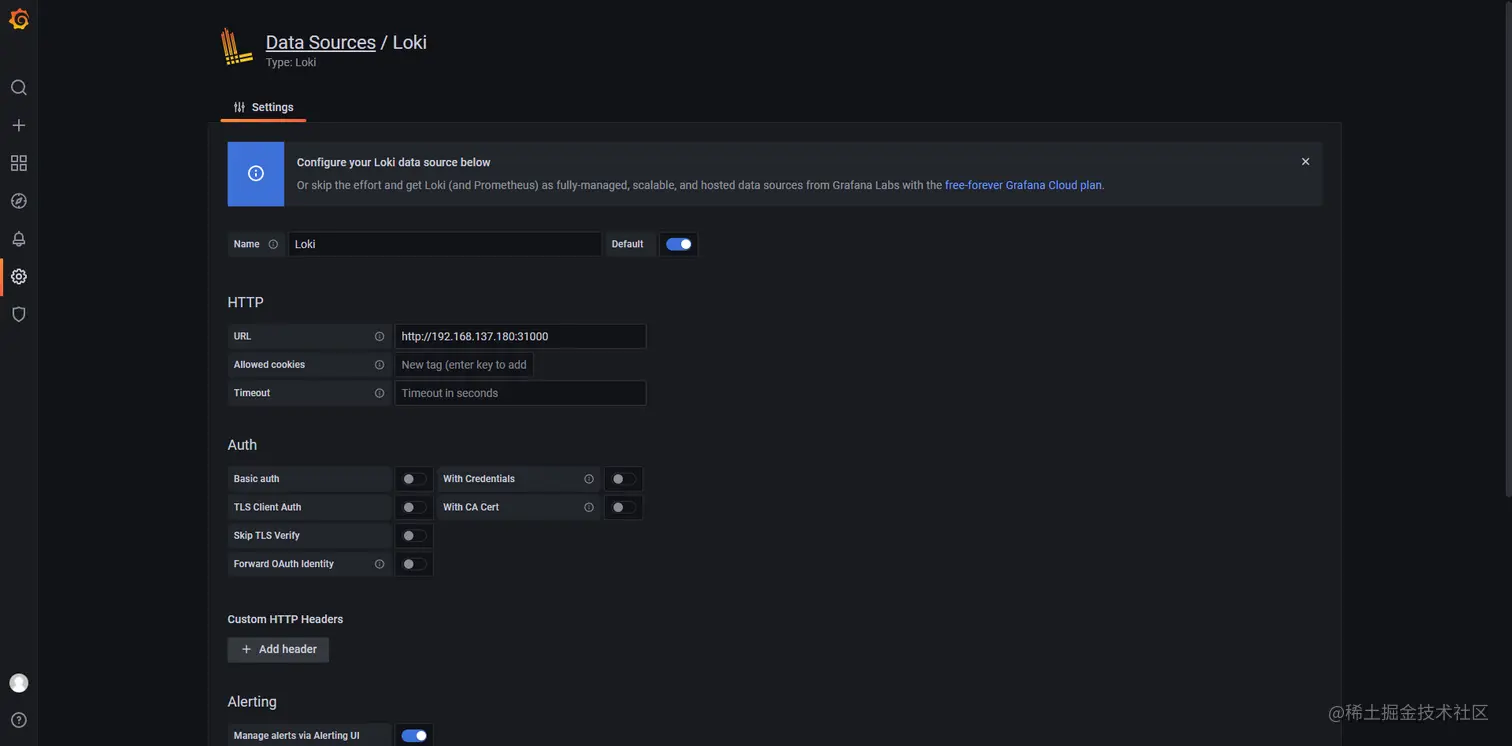The height and width of the screenshot is (746, 1512).
Task: Enable Forward OAuth Identity switch
Action: click(414, 564)
